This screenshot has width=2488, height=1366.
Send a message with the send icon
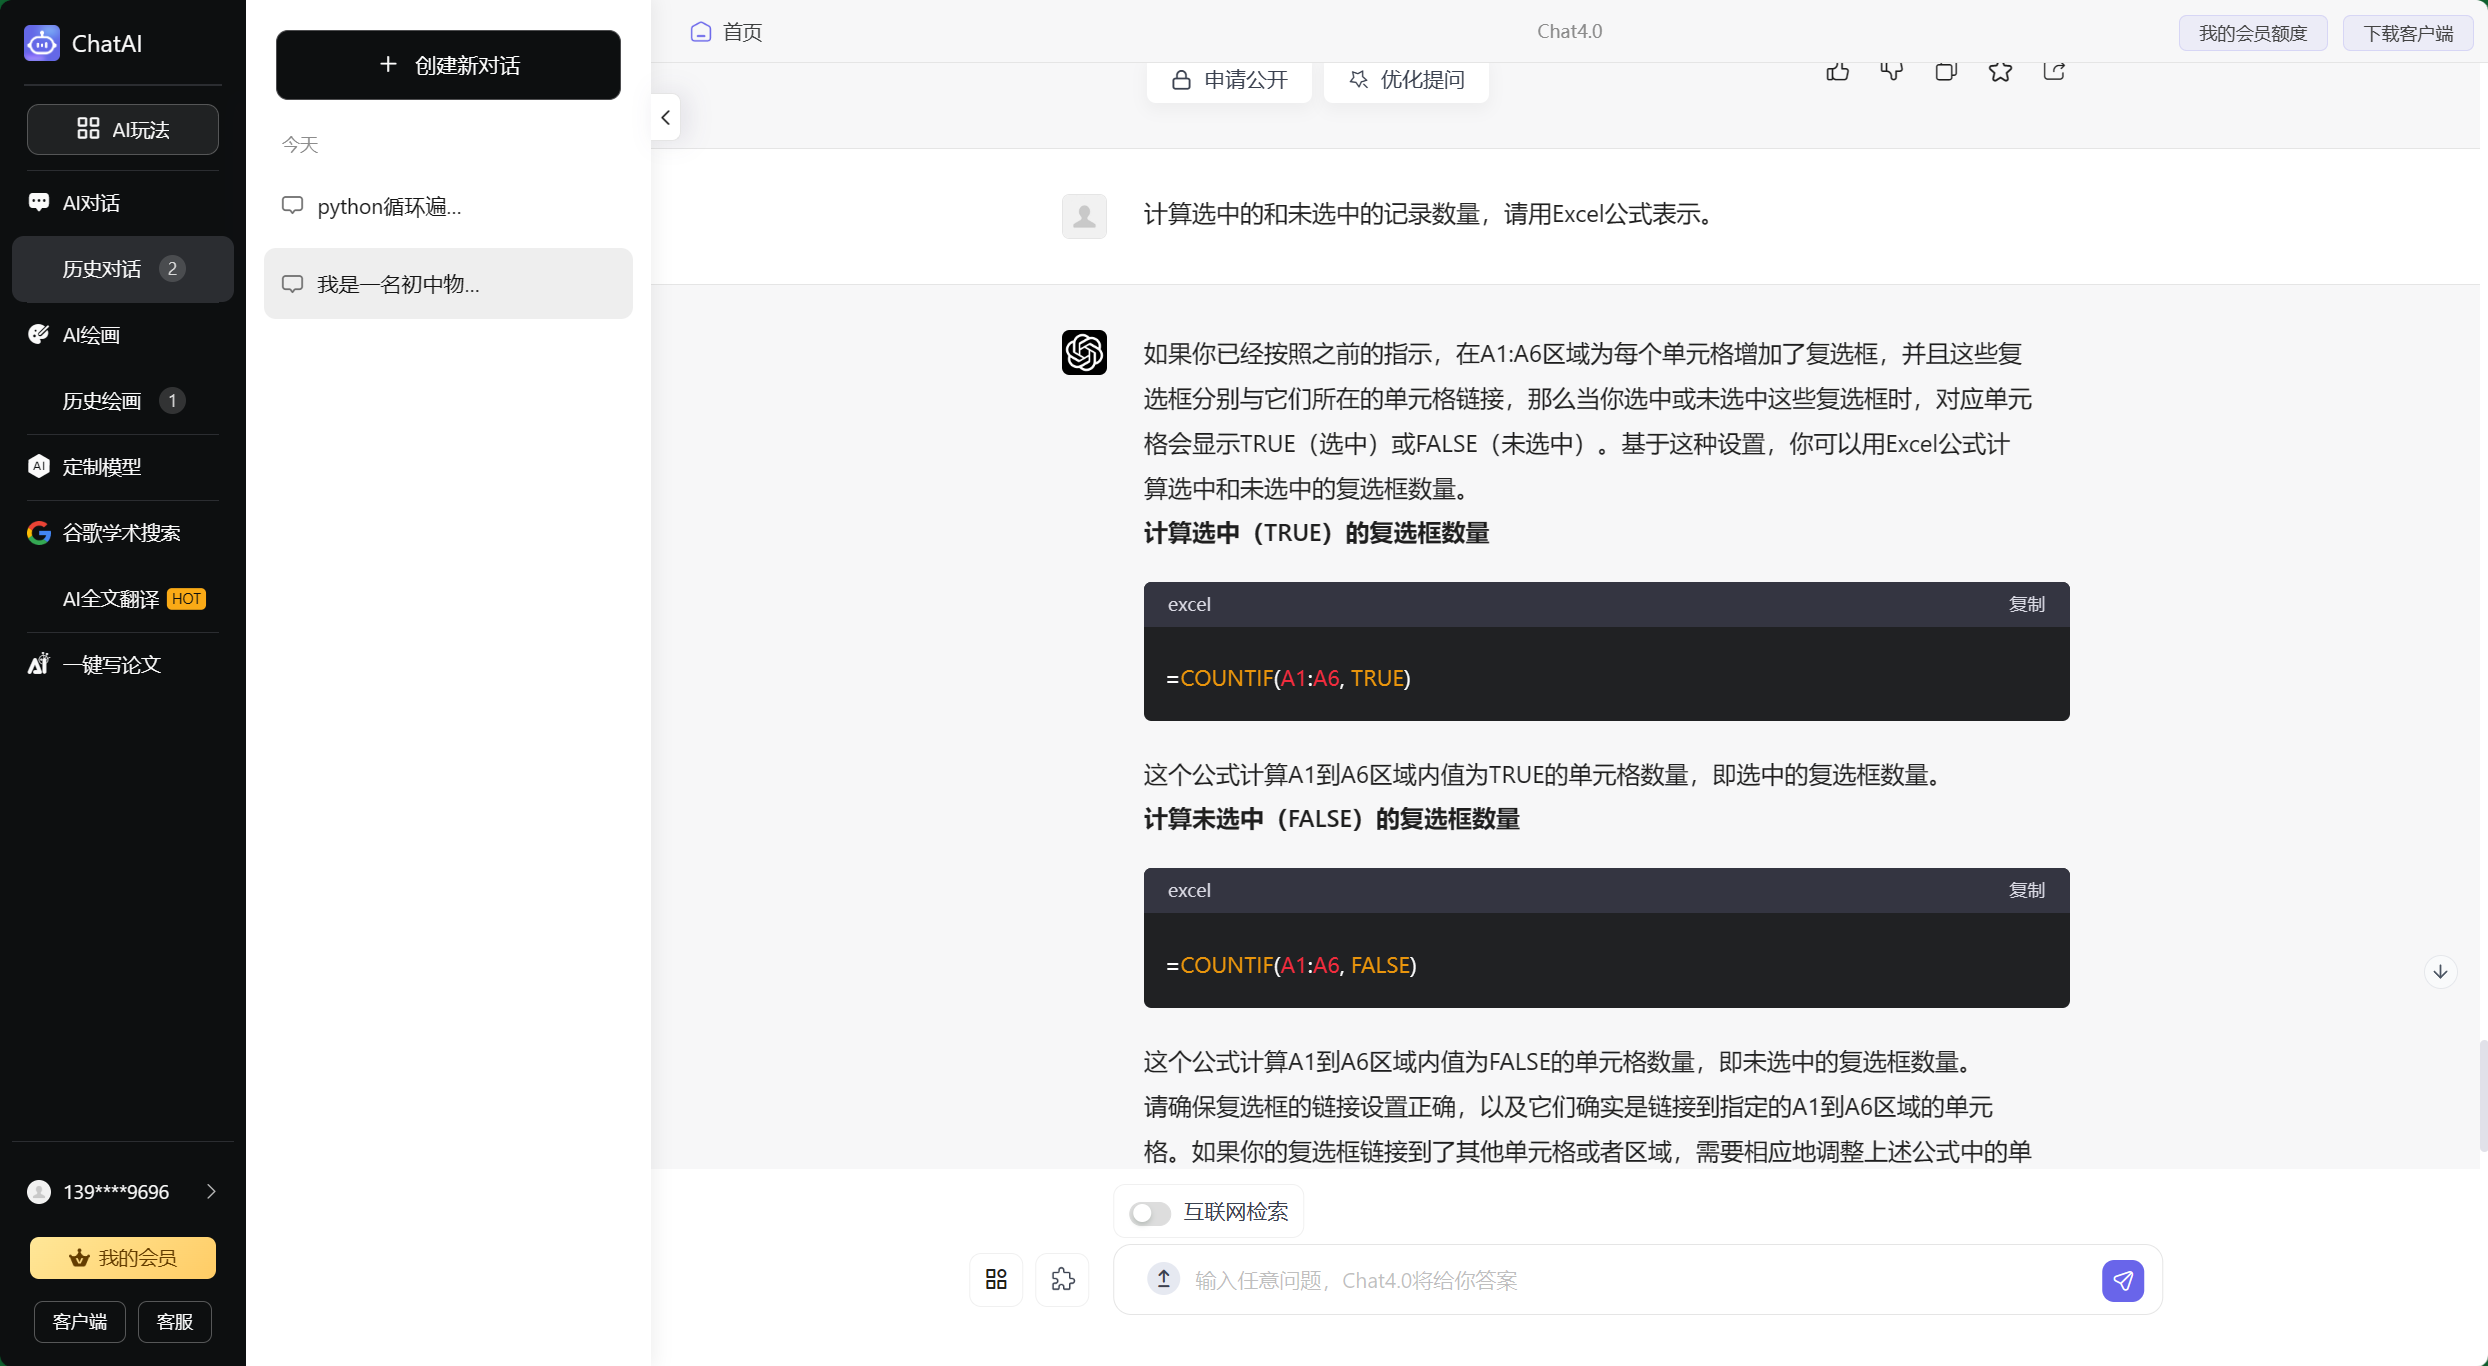point(2123,1280)
